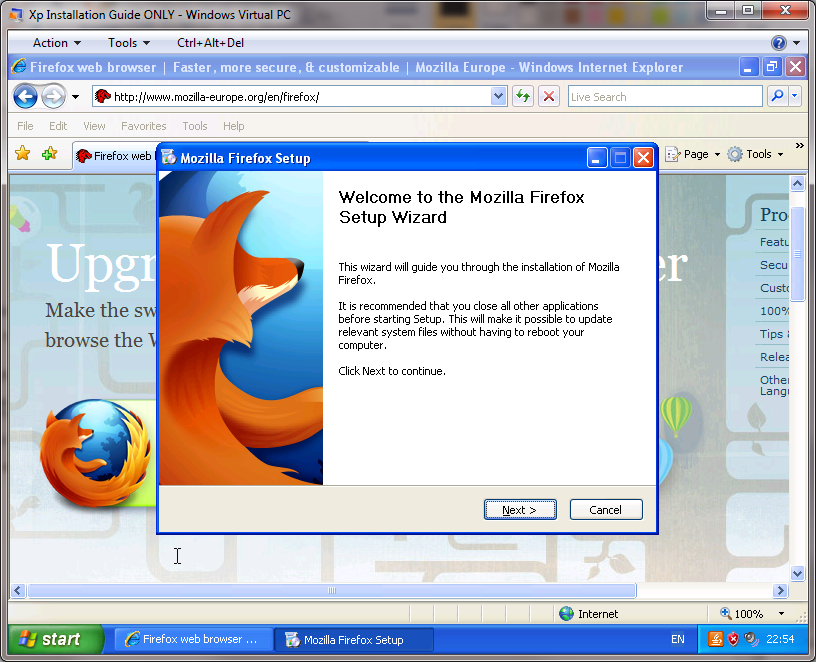Screen dimensions: 816x662
Task: Open the zoom level dropdown arrow
Action: [781, 614]
